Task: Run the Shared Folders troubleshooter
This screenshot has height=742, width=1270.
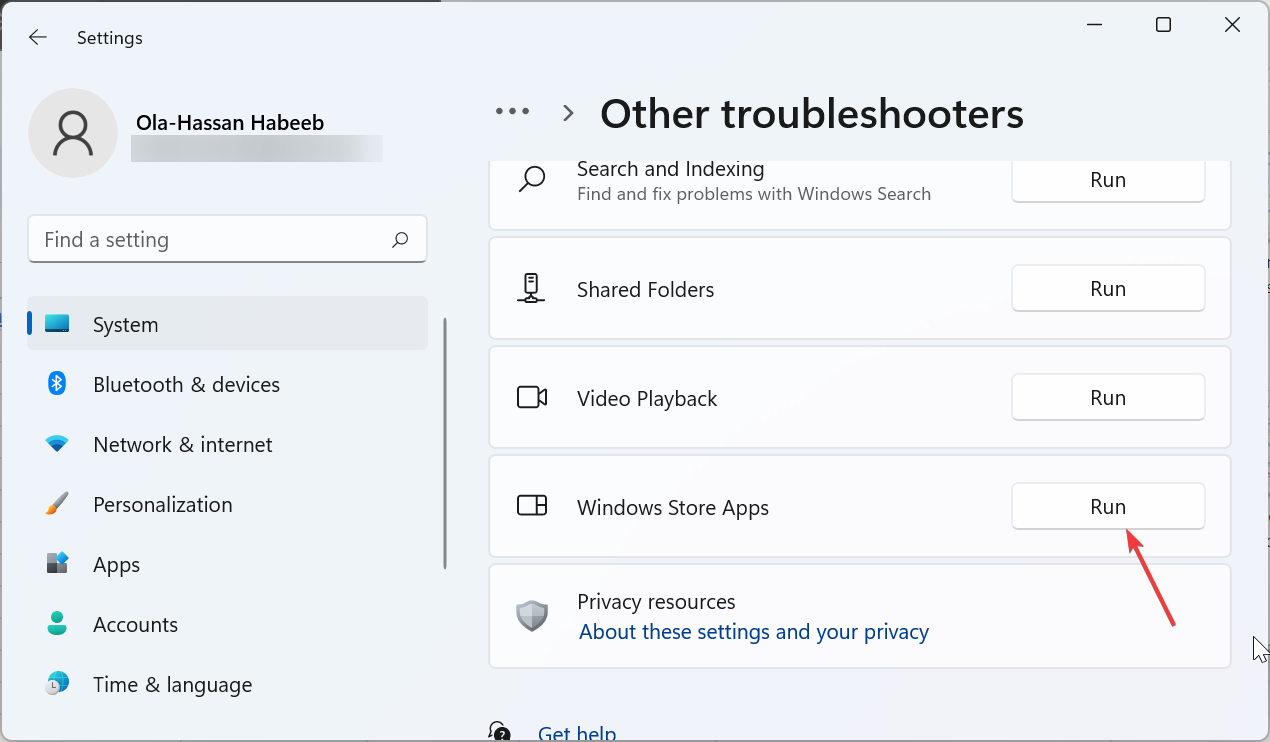Action: pyautogui.click(x=1107, y=289)
